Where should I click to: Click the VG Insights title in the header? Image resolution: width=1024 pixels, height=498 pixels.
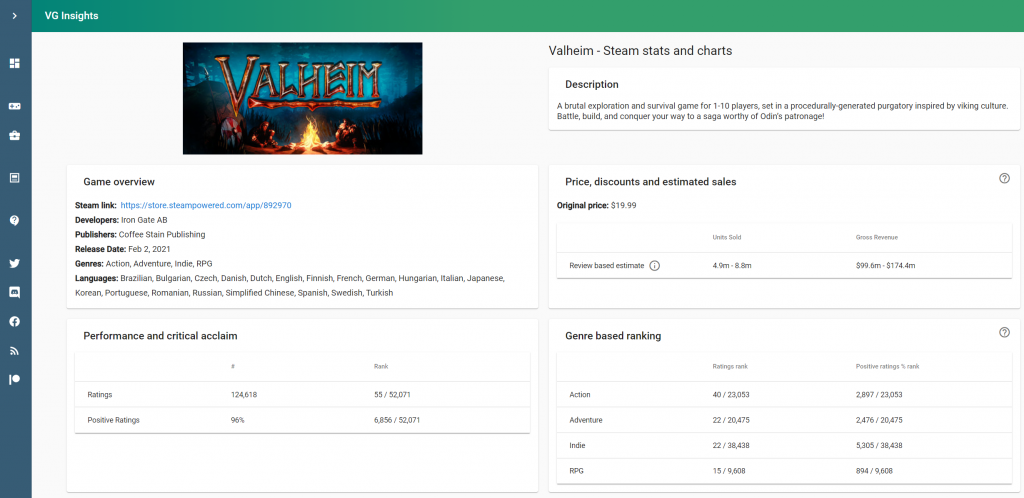(72, 16)
